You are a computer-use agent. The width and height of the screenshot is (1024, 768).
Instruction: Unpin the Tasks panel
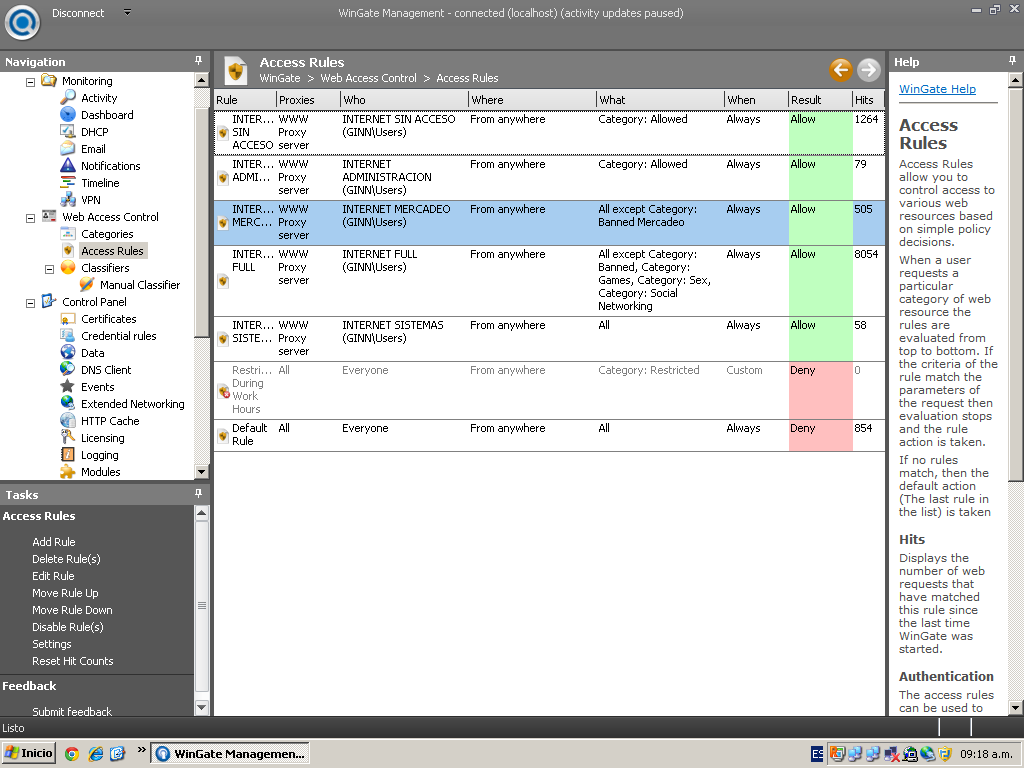click(x=199, y=494)
